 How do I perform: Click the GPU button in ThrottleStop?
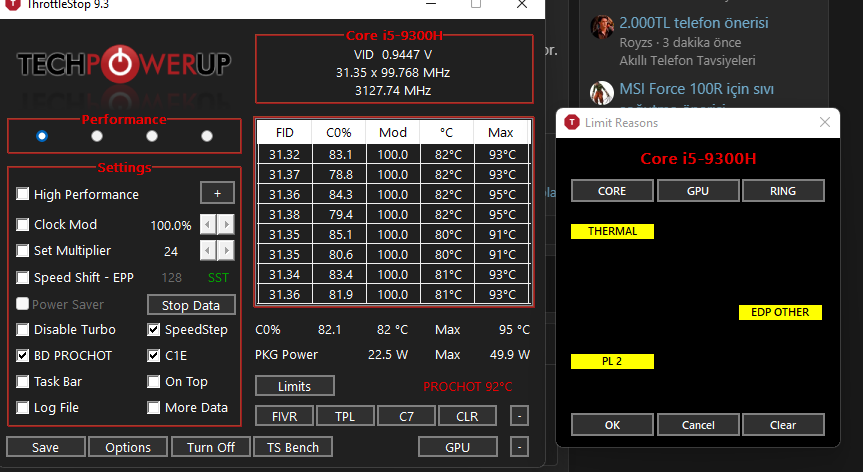pyautogui.click(x=457, y=447)
